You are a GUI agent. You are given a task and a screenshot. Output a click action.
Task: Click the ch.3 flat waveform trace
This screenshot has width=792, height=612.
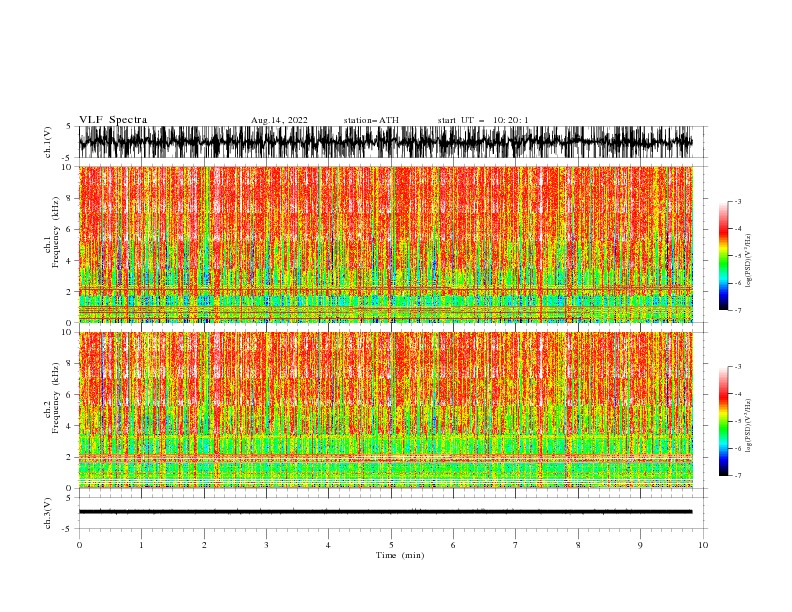385,512
